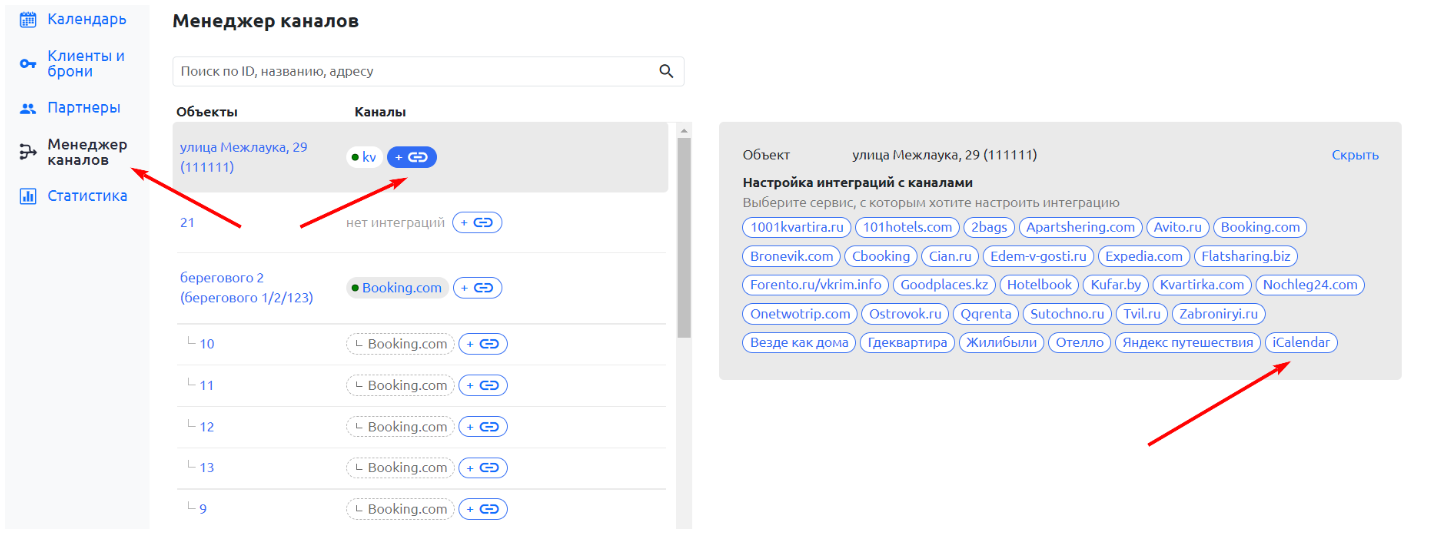Click Booking.com badge of берегового 2
The image size is (1447, 536).
[397, 288]
